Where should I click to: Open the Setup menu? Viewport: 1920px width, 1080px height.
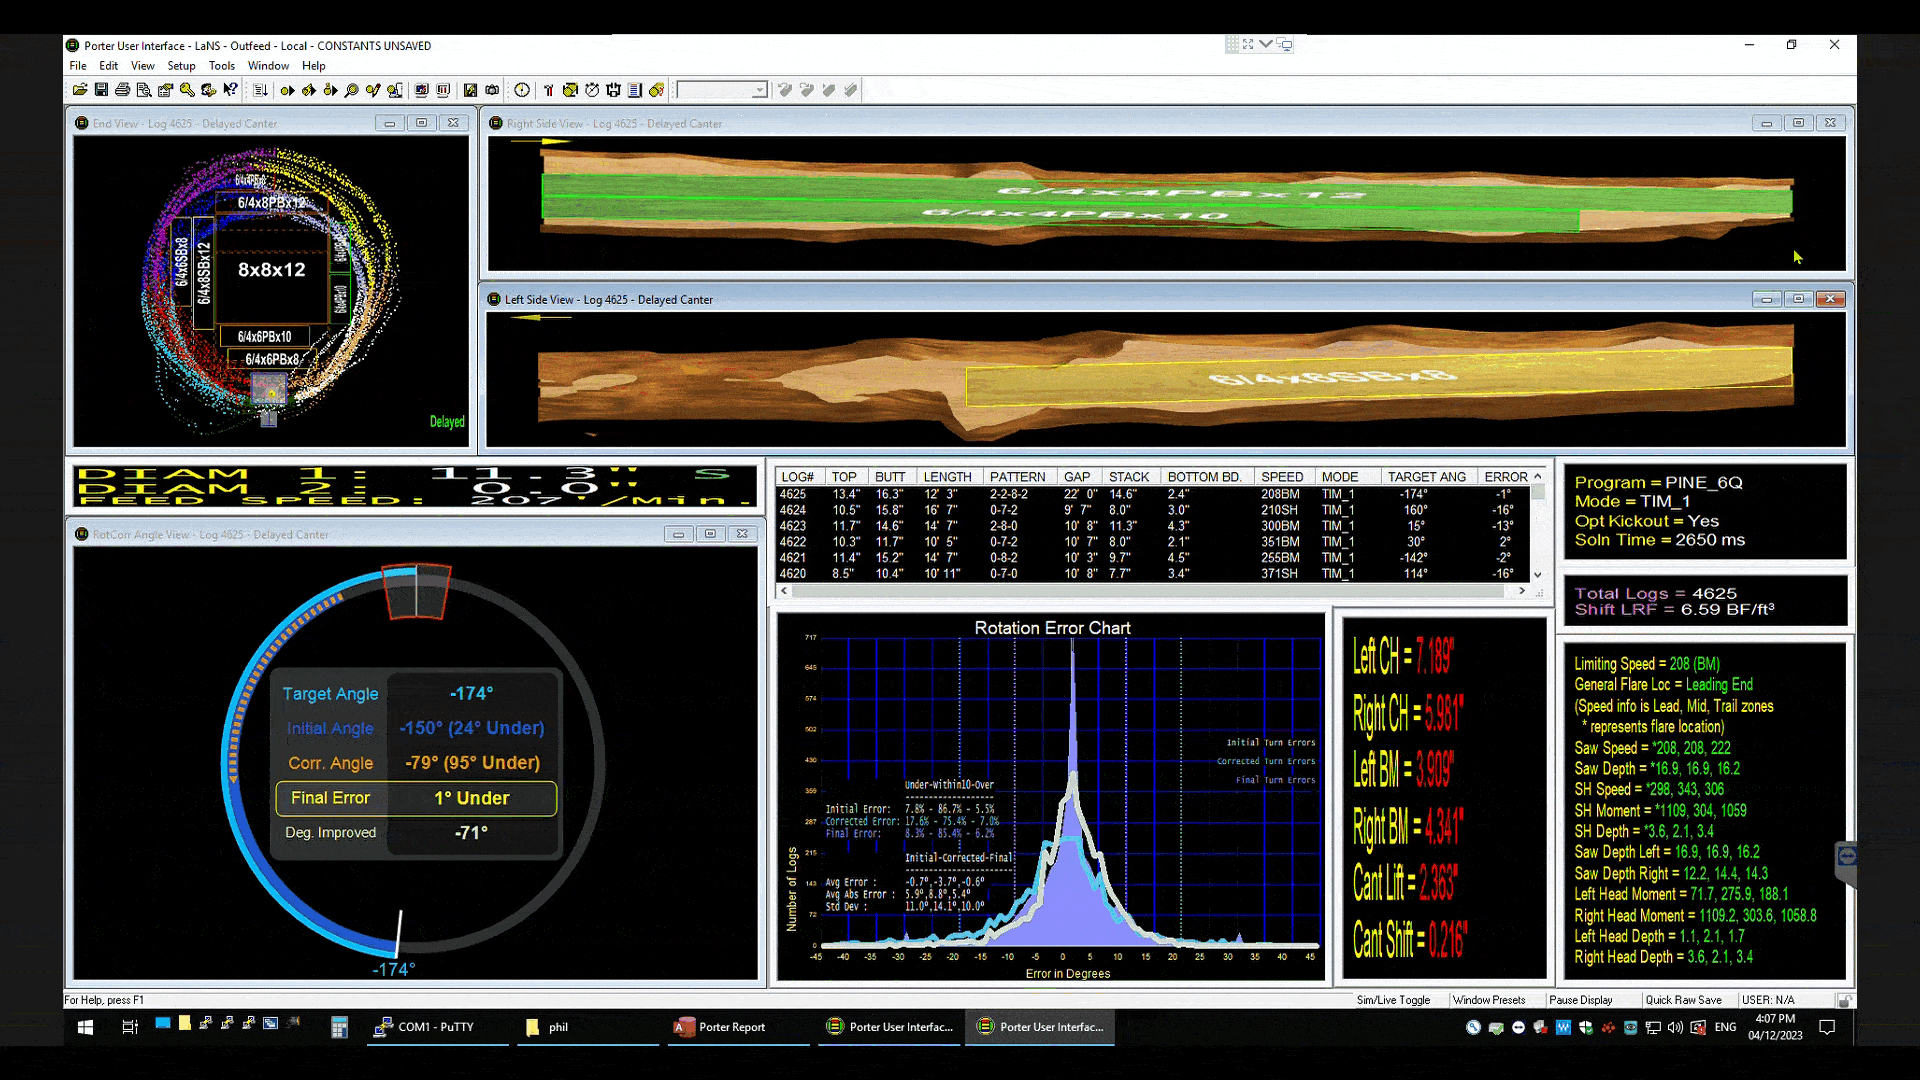[181, 66]
